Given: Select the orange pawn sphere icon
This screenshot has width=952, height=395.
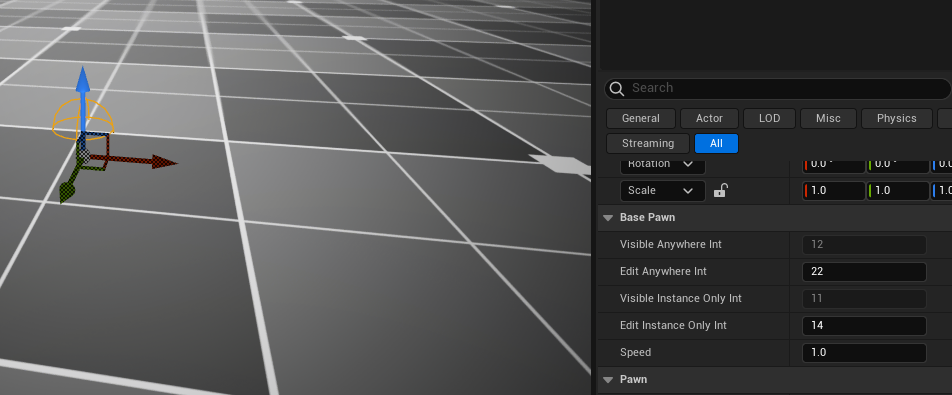Looking at the screenshot, I should (83, 120).
